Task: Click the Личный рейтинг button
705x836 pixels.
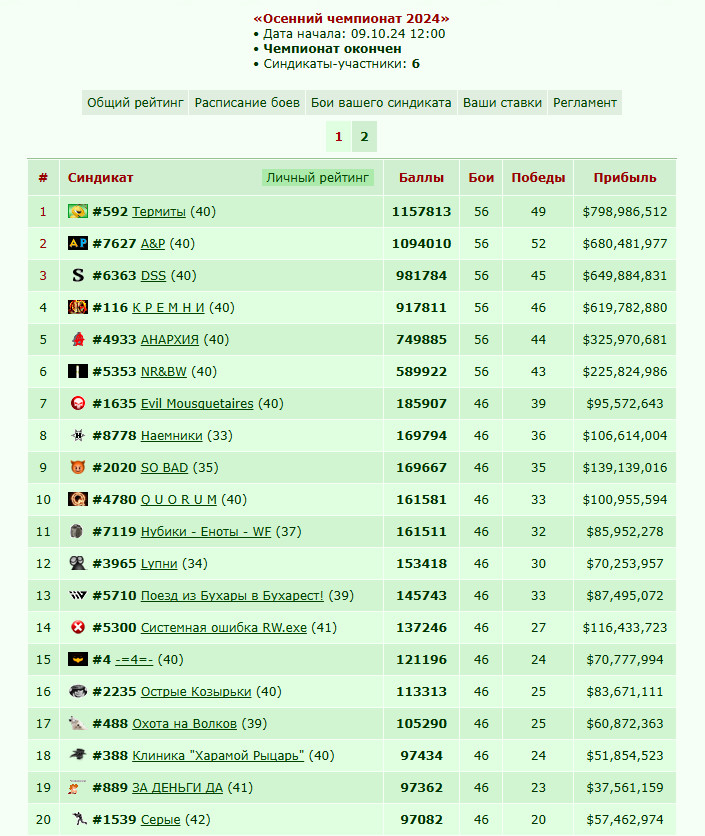Action: point(318,178)
